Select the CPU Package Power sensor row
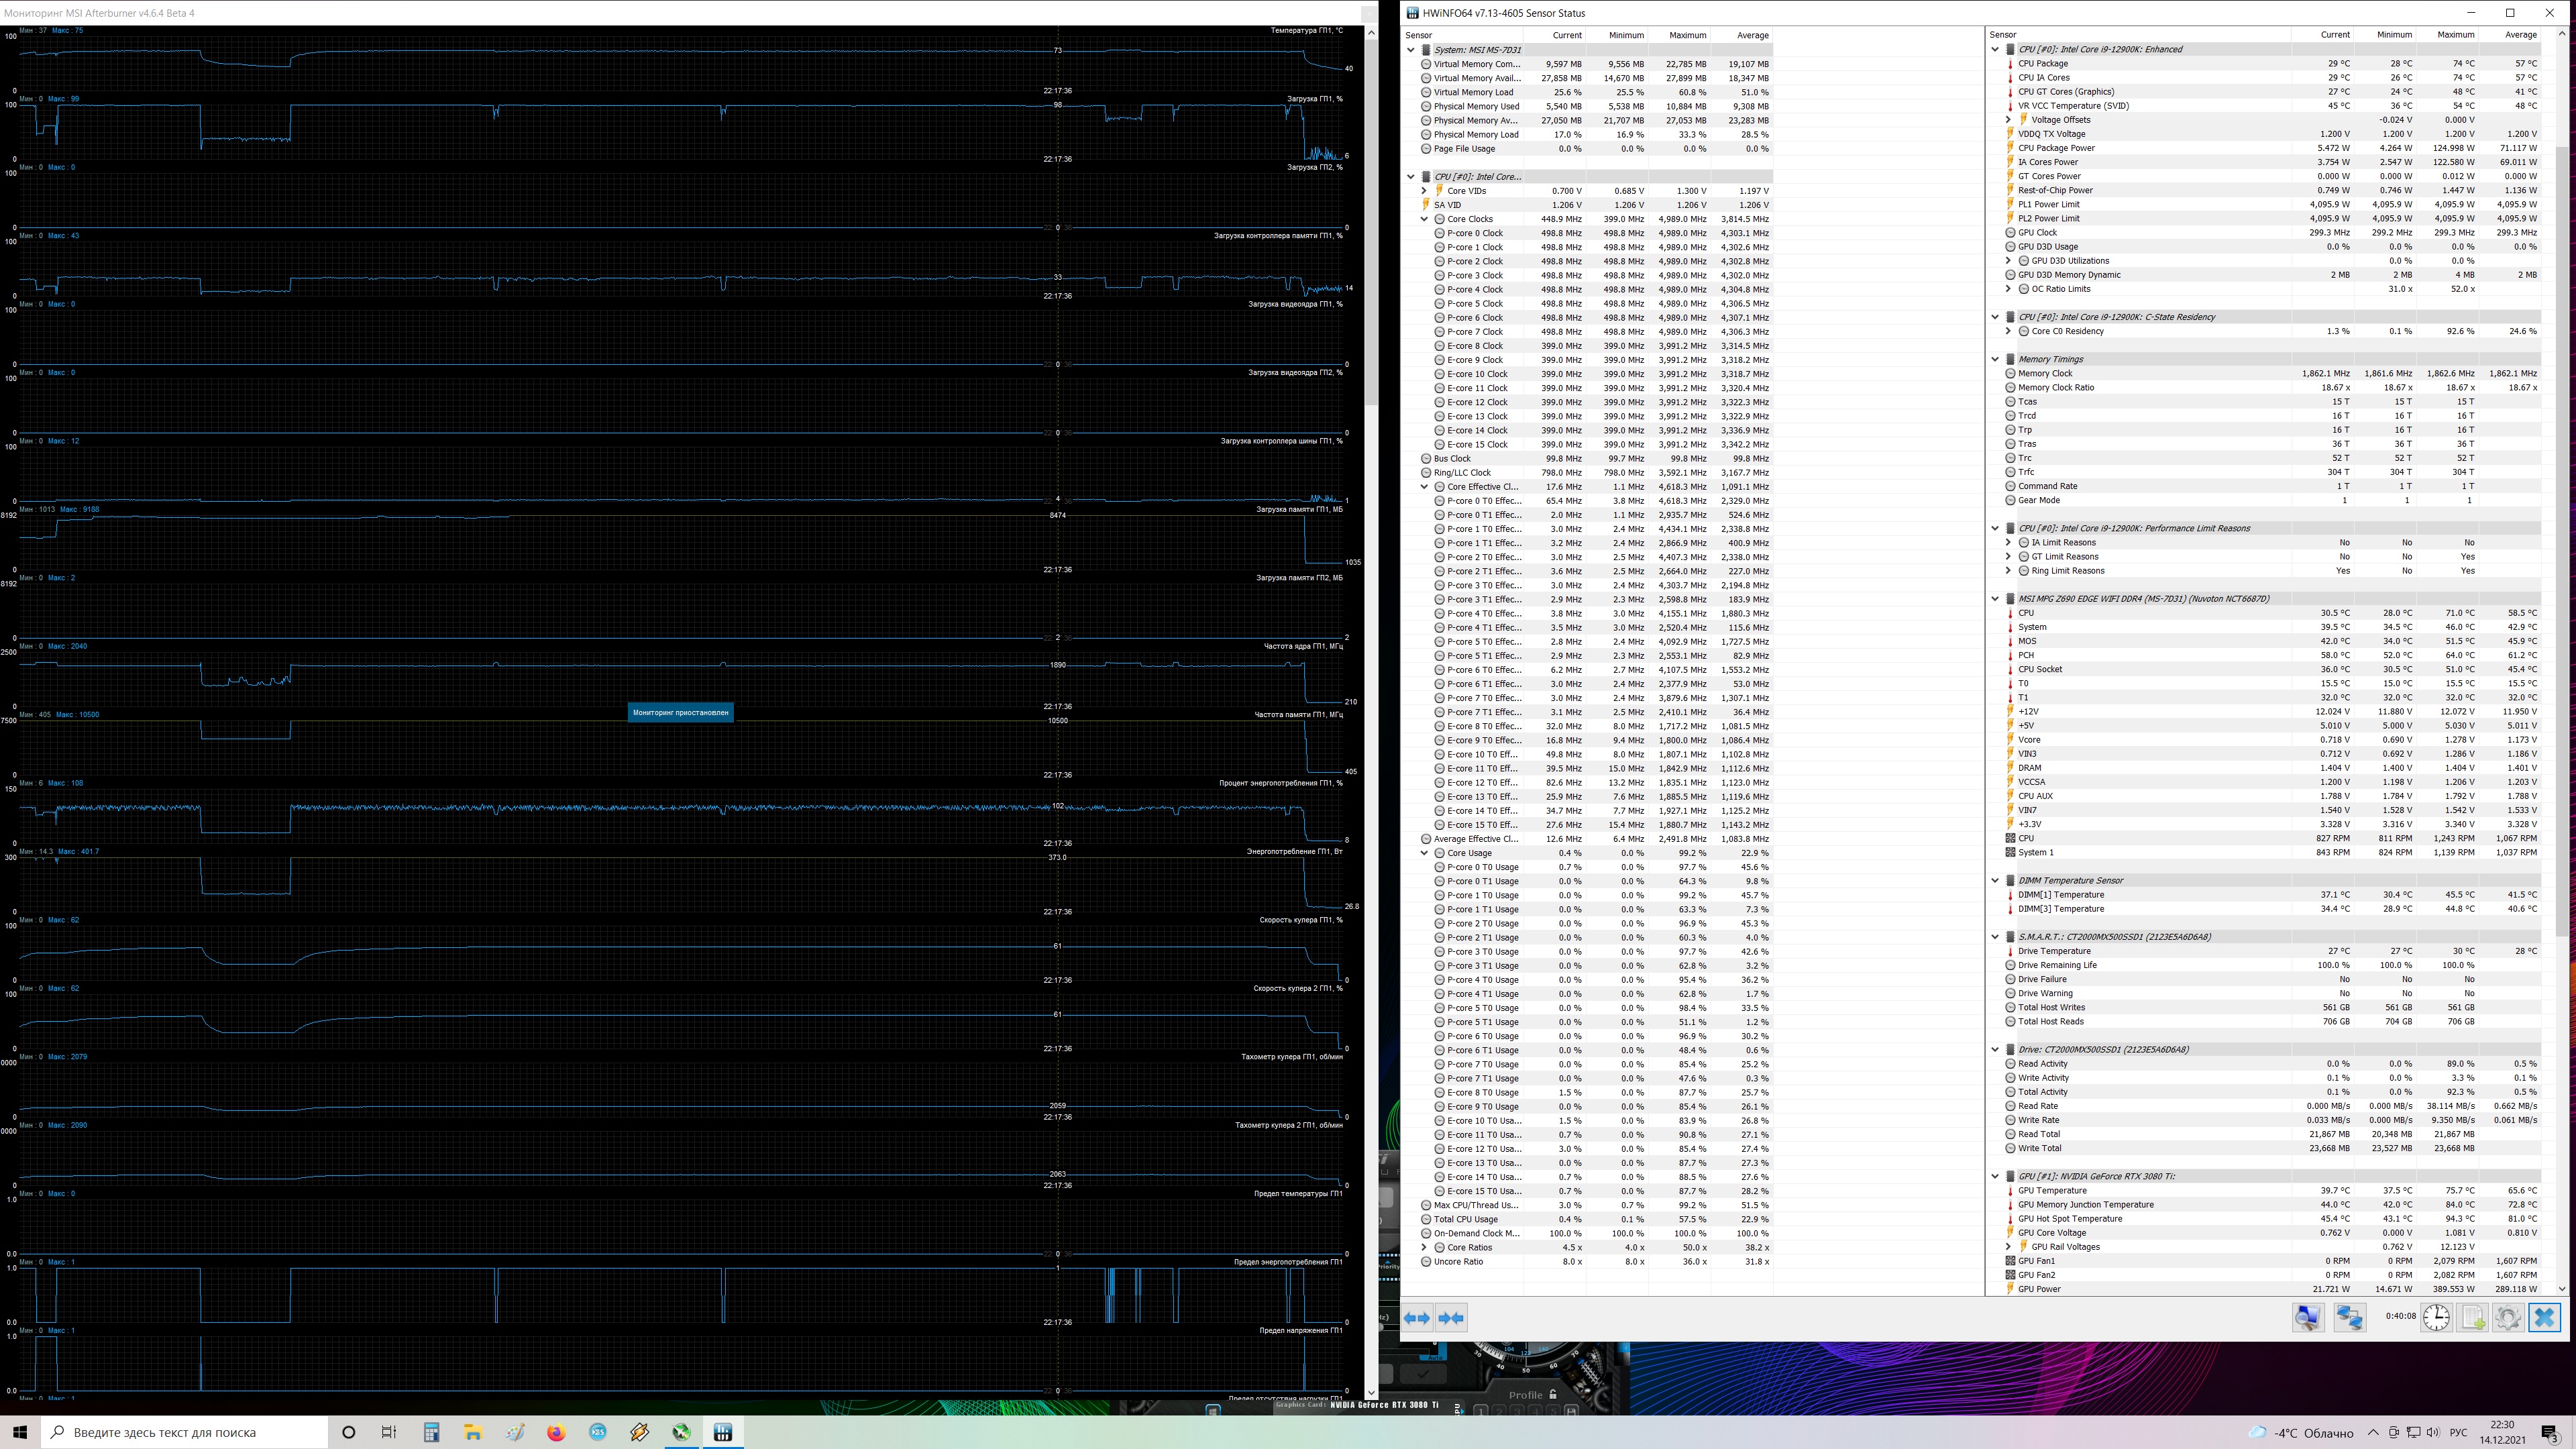The image size is (2576, 1449). click(2056, 148)
